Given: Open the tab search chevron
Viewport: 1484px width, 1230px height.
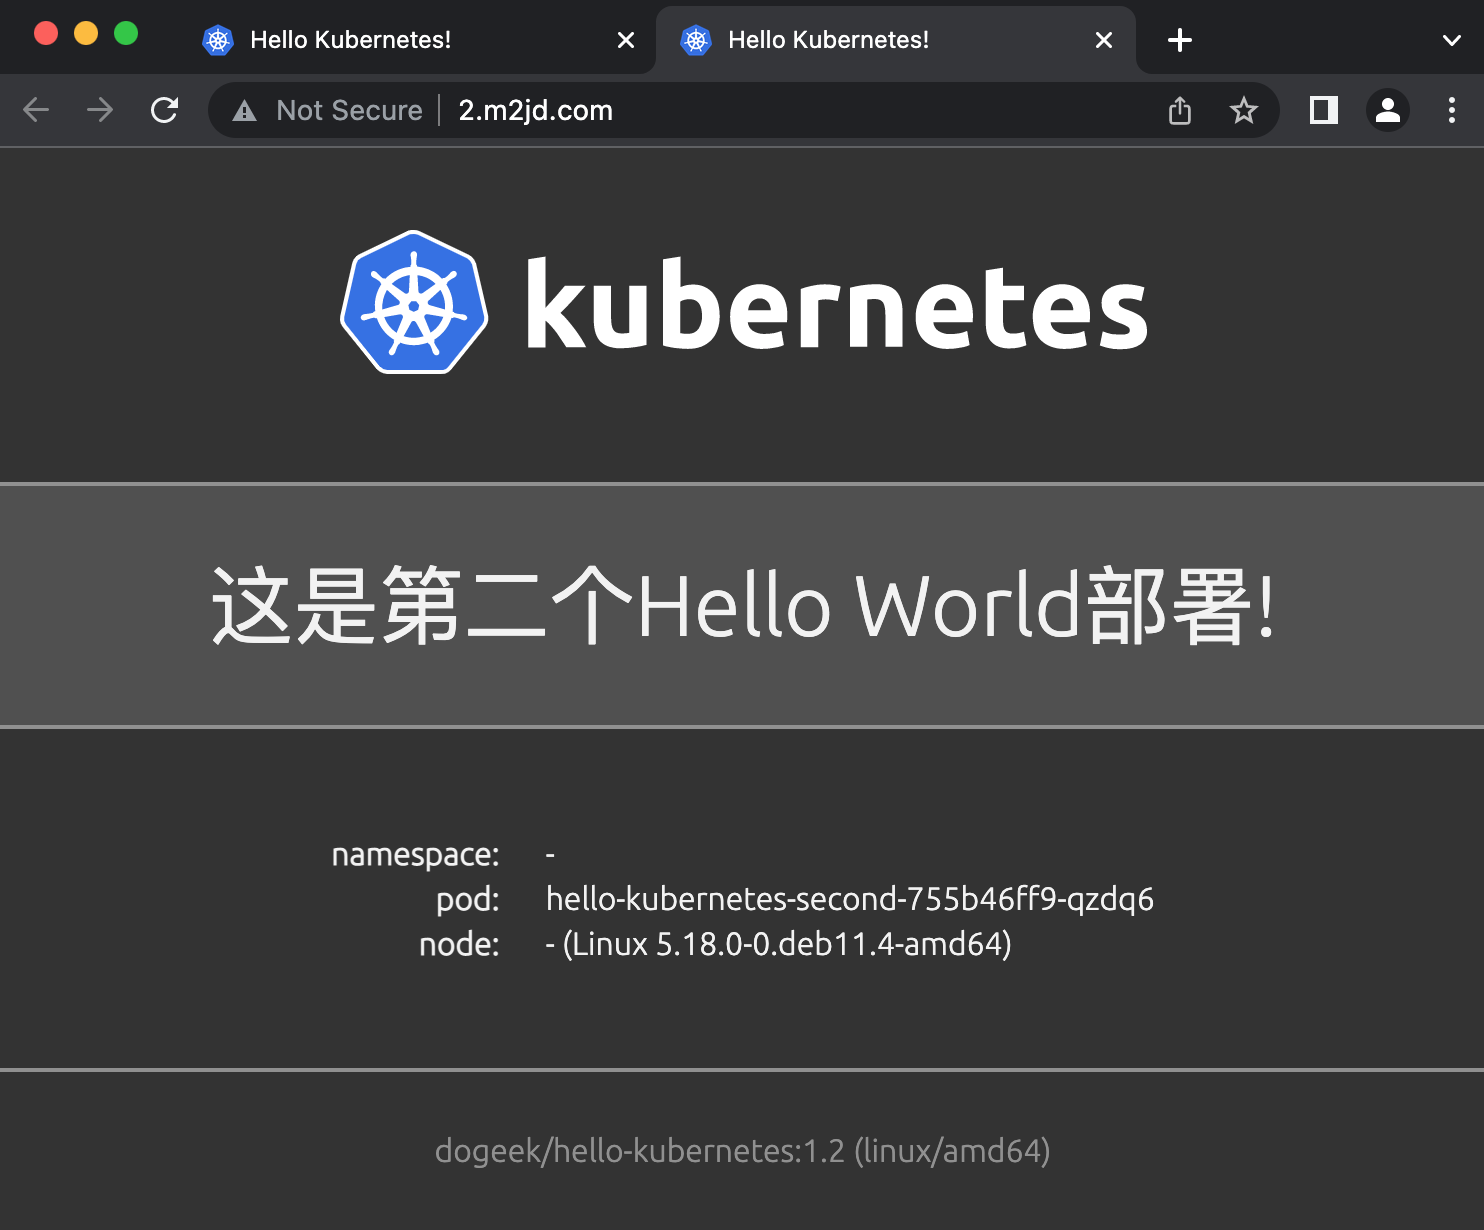Looking at the screenshot, I should point(1451,40).
